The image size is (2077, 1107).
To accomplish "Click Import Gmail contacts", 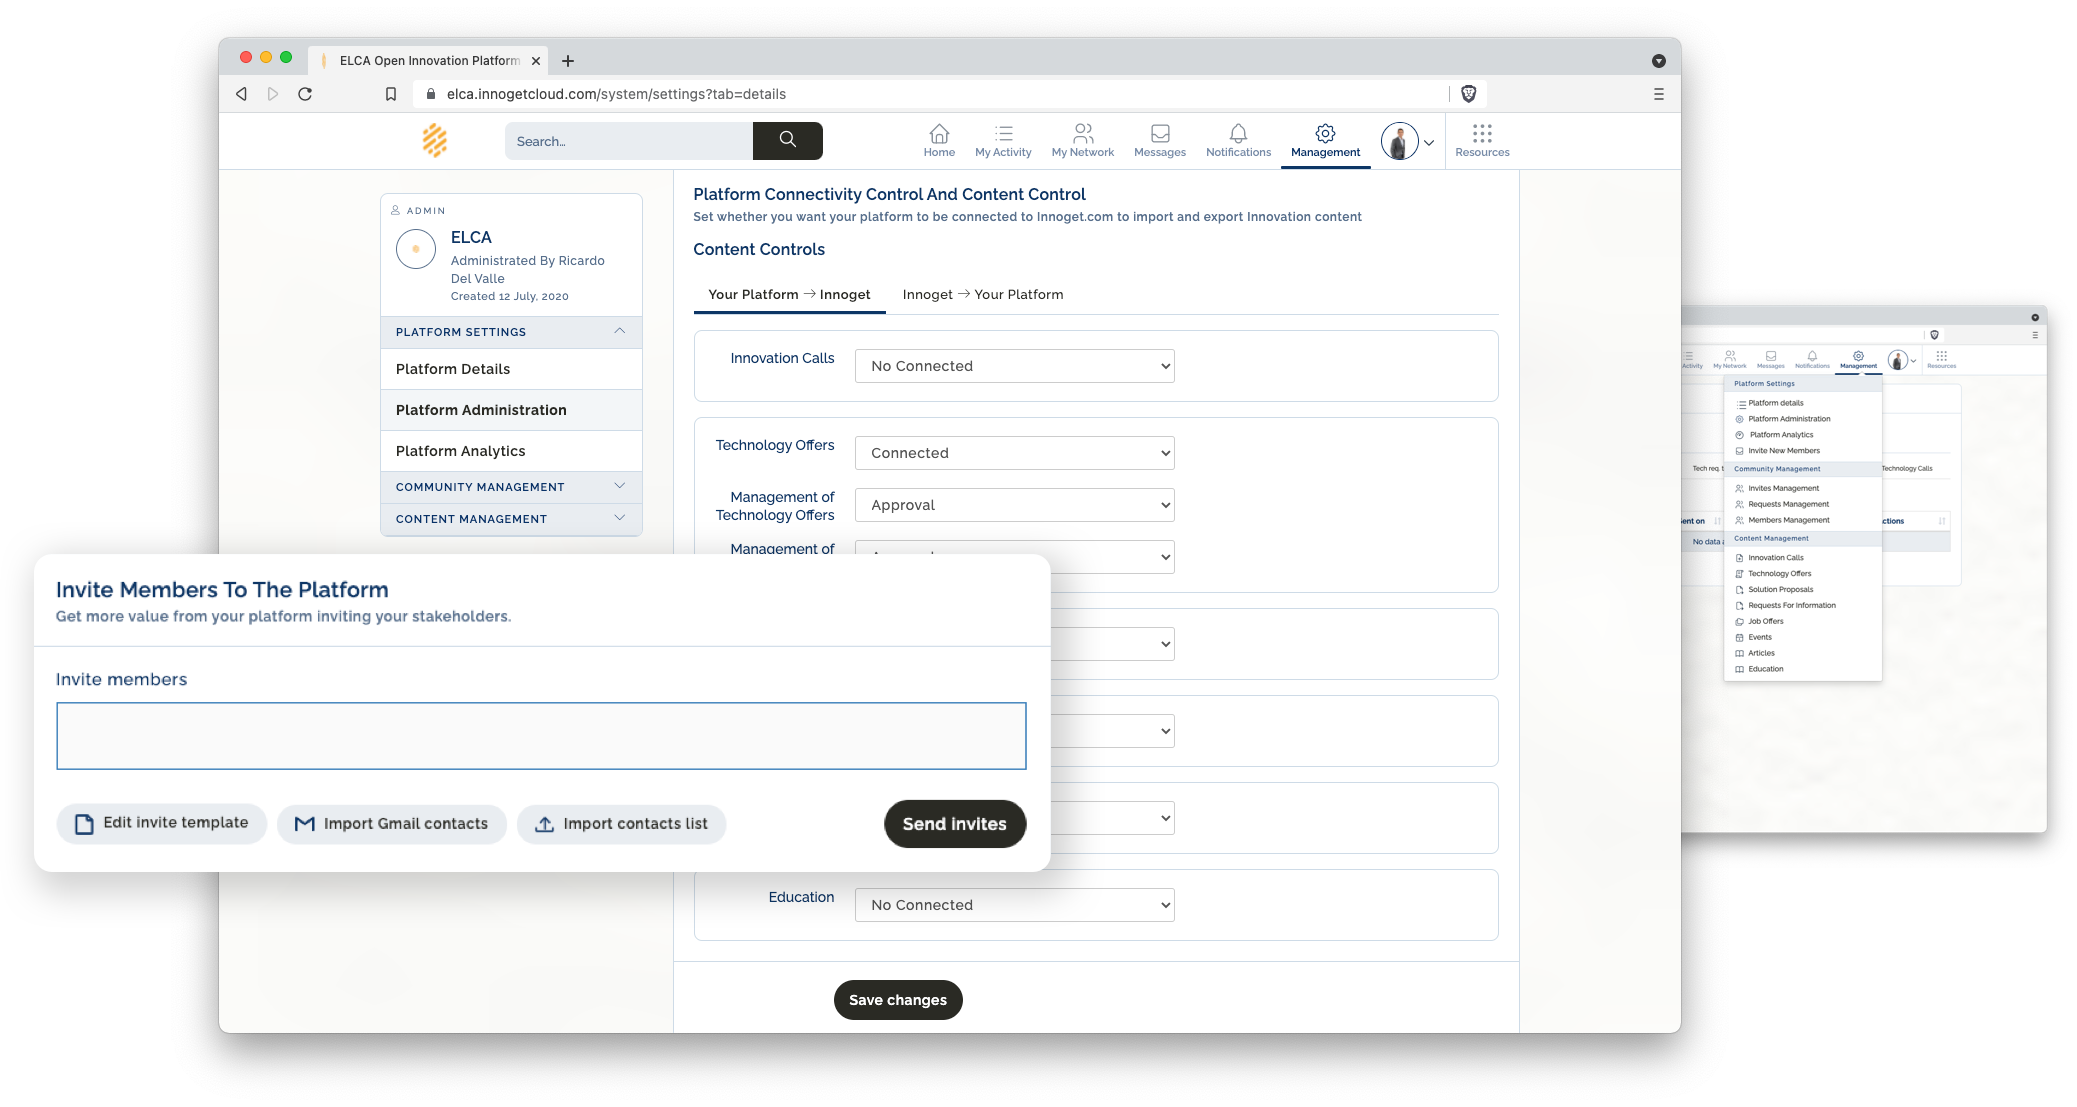I will coord(392,824).
